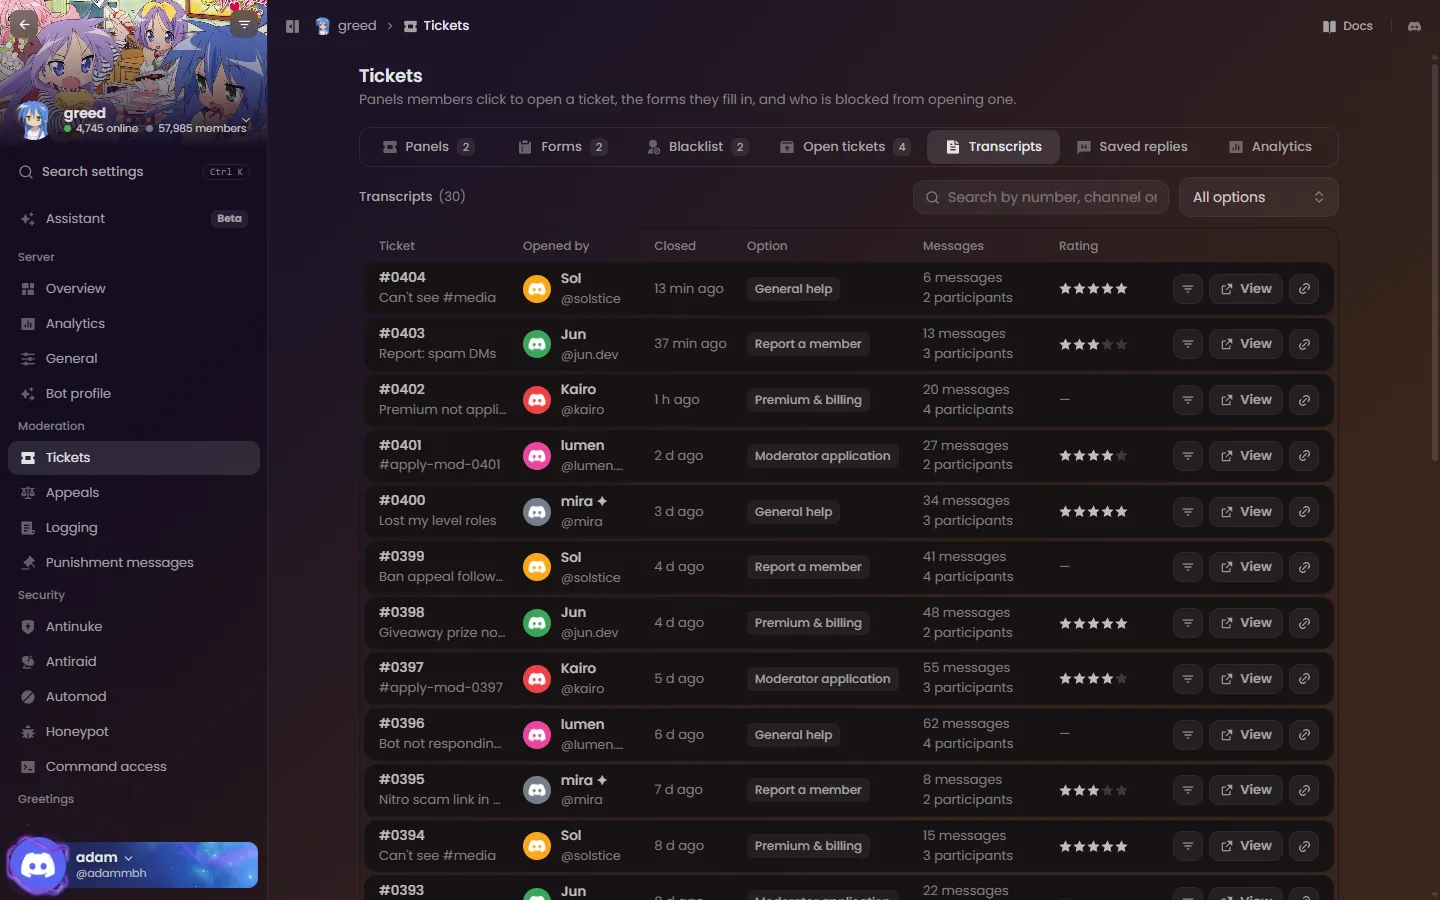Image resolution: width=1440 pixels, height=900 pixels.
Task: Open the Search settings box
Action: tap(133, 172)
